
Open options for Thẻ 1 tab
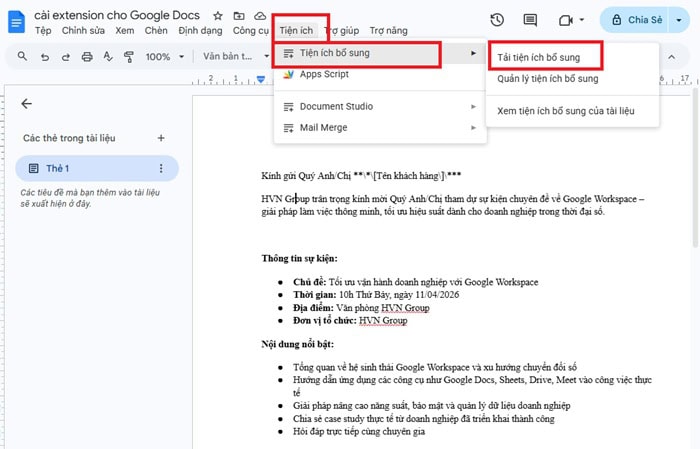pos(161,168)
